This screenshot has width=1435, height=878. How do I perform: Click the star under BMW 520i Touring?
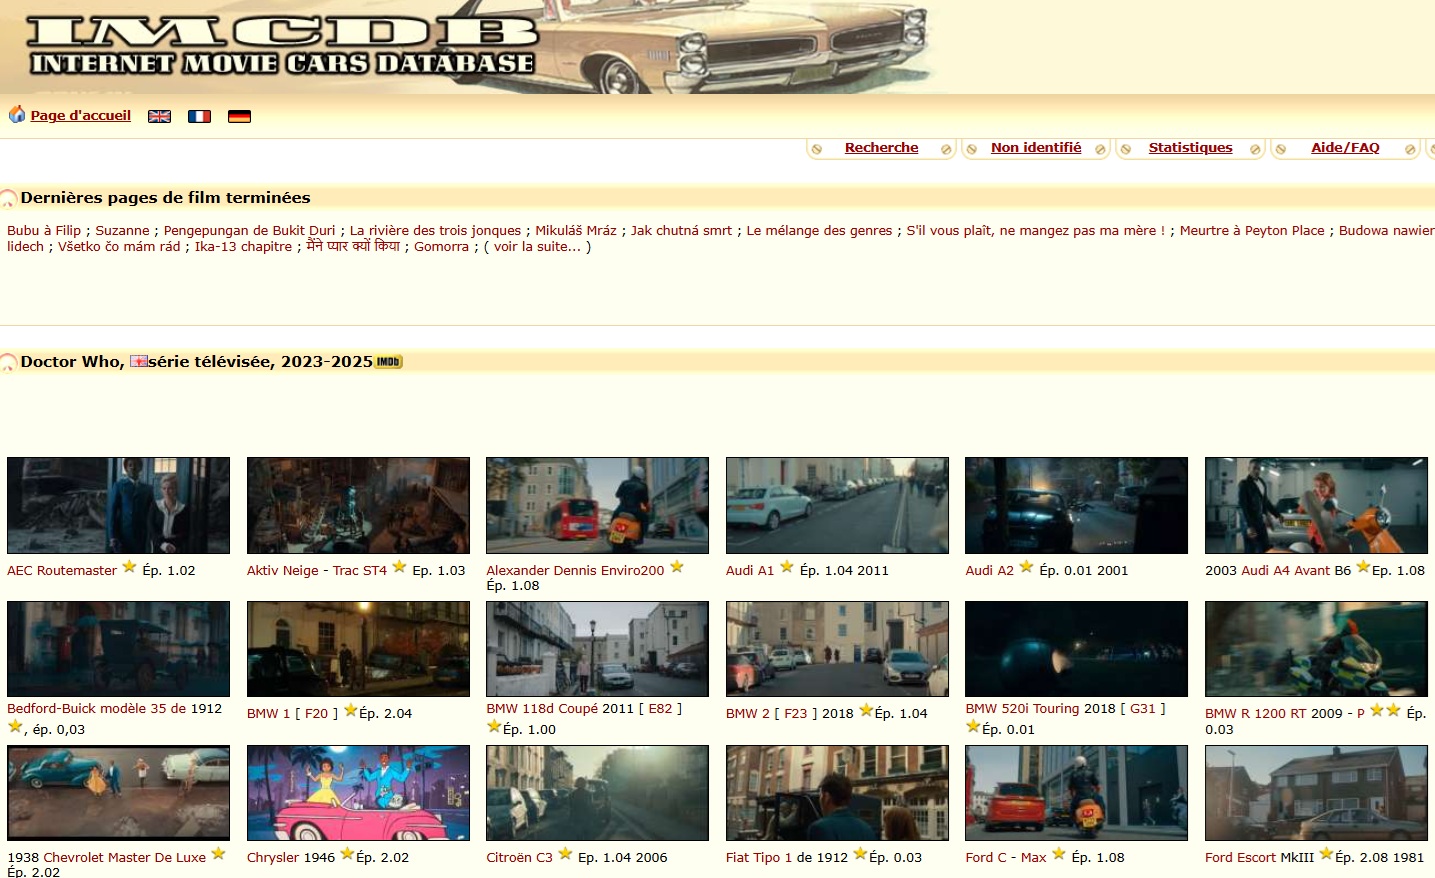pyautogui.click(x=973, y=726)
